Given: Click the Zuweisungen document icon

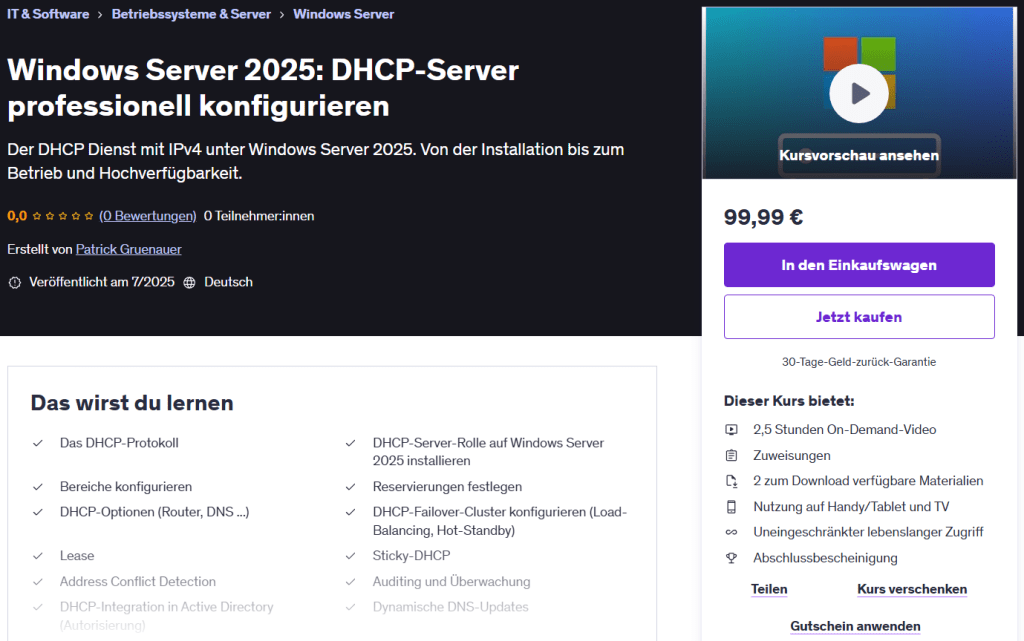Looking at the screenshot, I should (731, 456).
